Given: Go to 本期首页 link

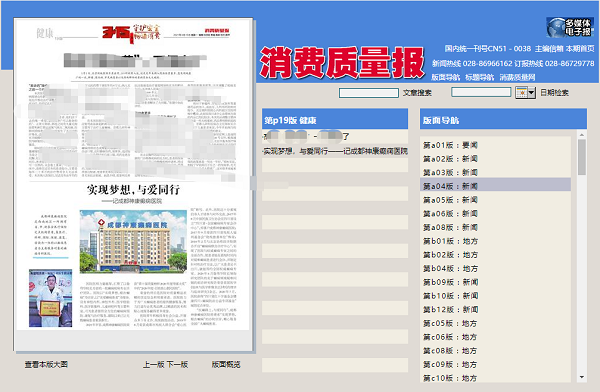Looking at the screenshot, I should pyautogui.click(x=580, y=49).
